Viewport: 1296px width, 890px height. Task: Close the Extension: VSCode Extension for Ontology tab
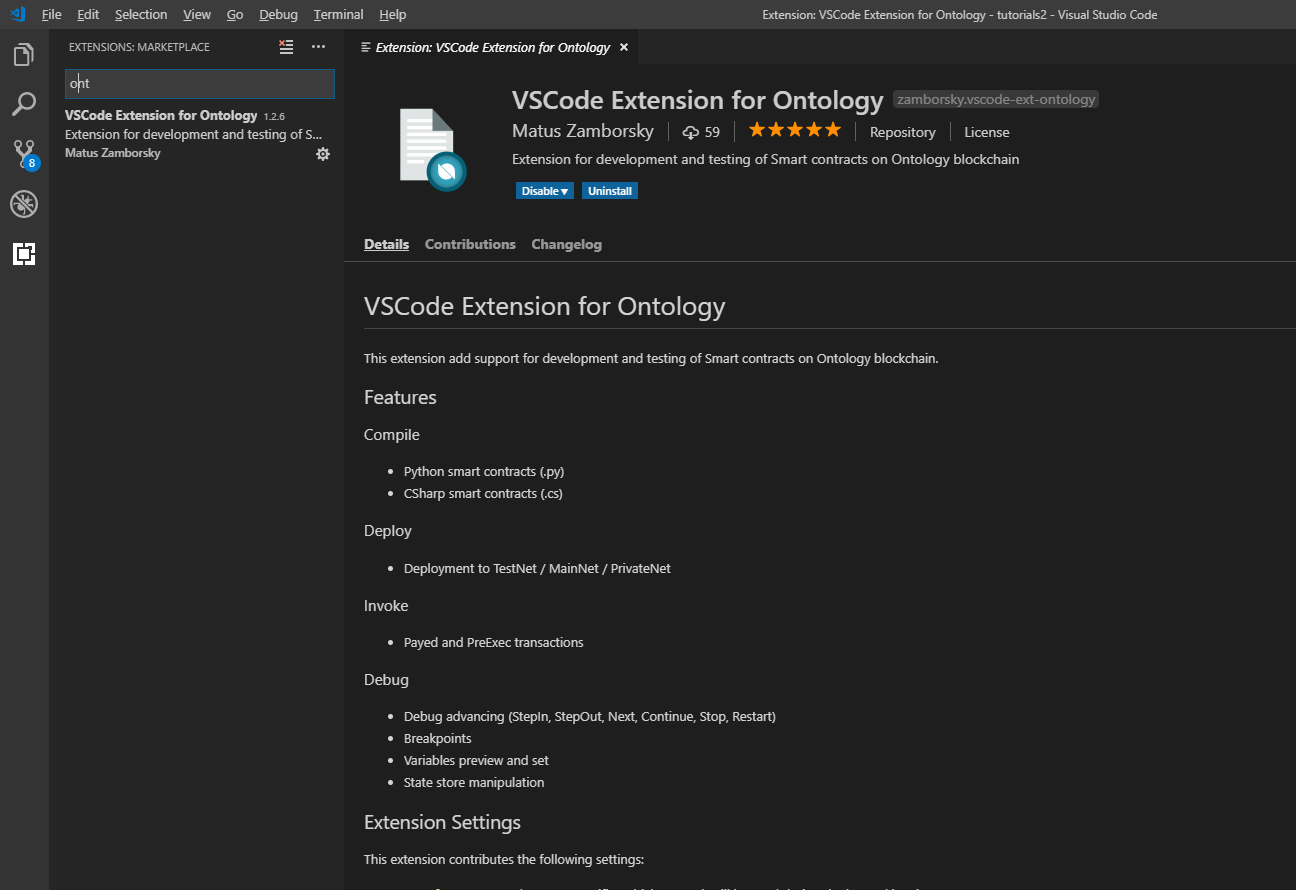[x=624, y=47]
